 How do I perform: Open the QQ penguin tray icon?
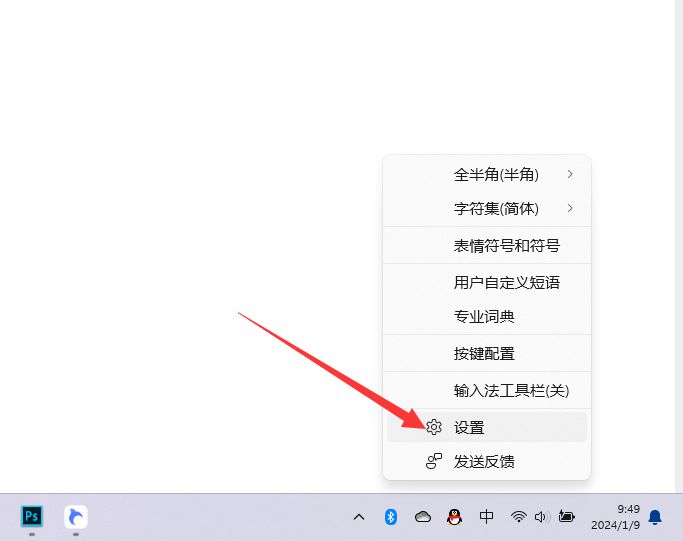tap(454, 517)
